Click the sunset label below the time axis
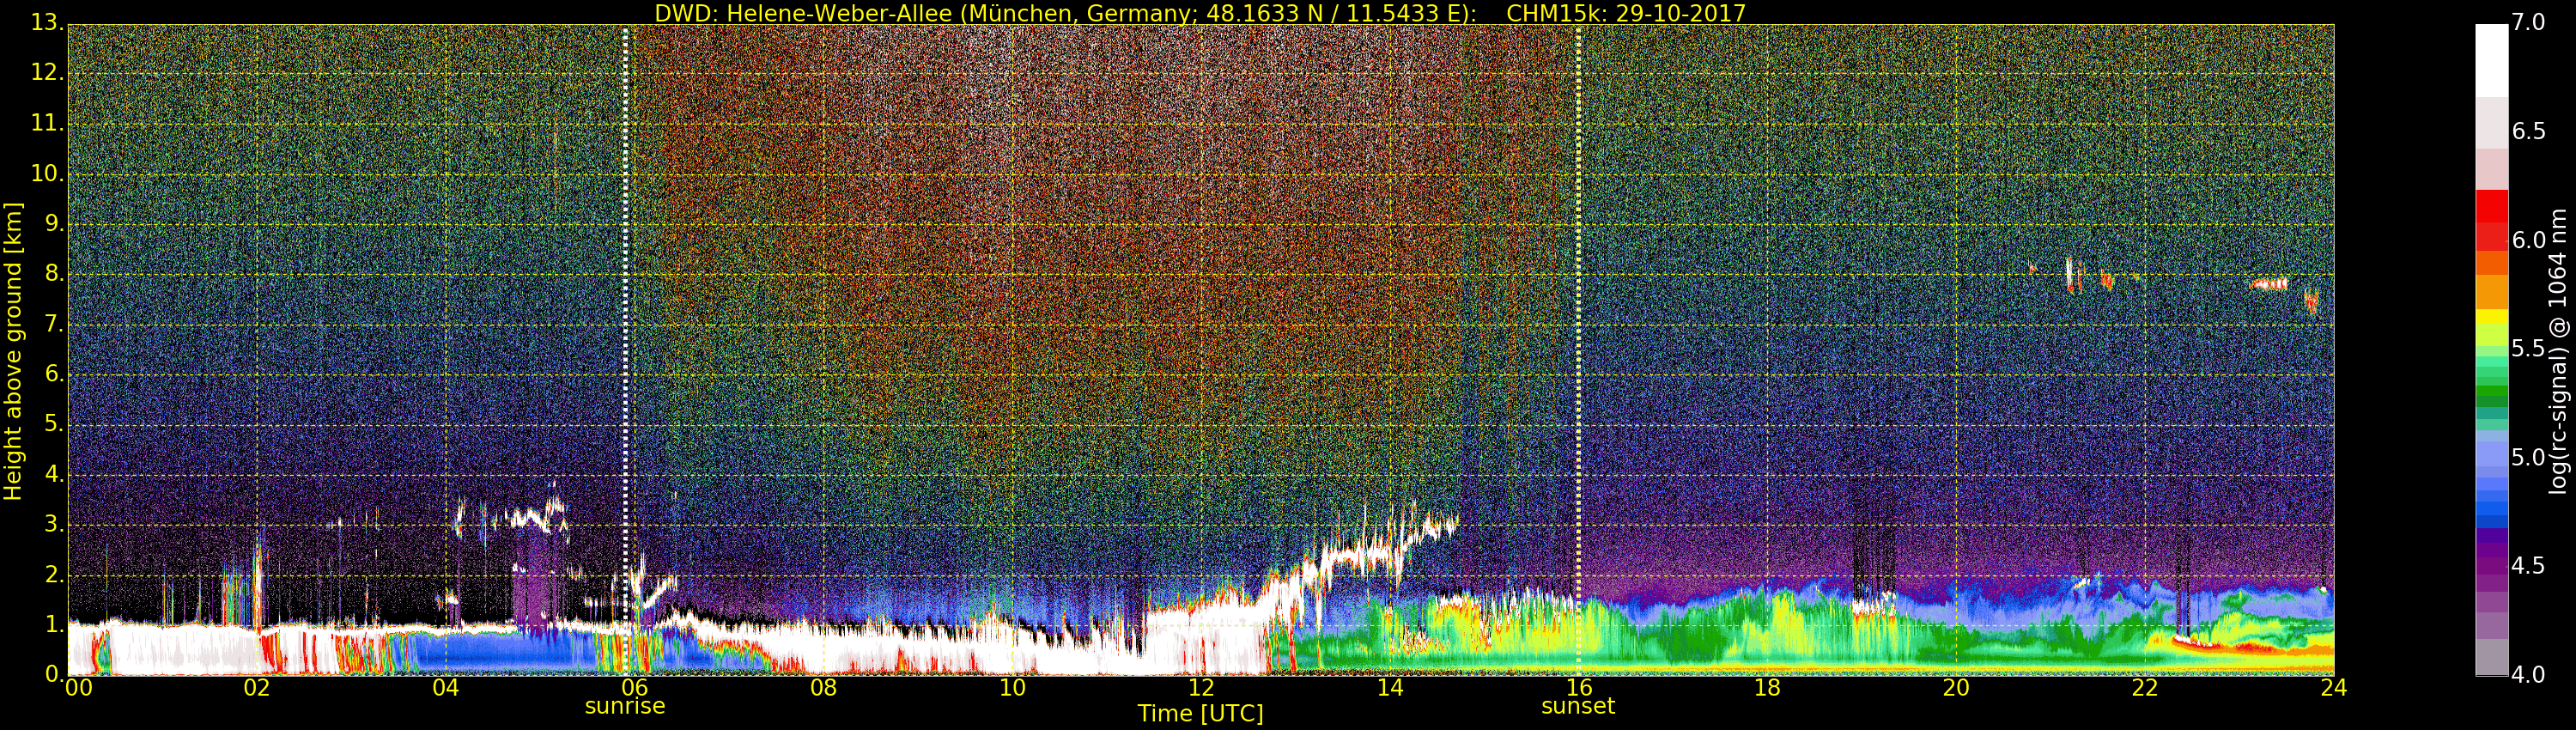2576x730 pixels. point(1577,706)
